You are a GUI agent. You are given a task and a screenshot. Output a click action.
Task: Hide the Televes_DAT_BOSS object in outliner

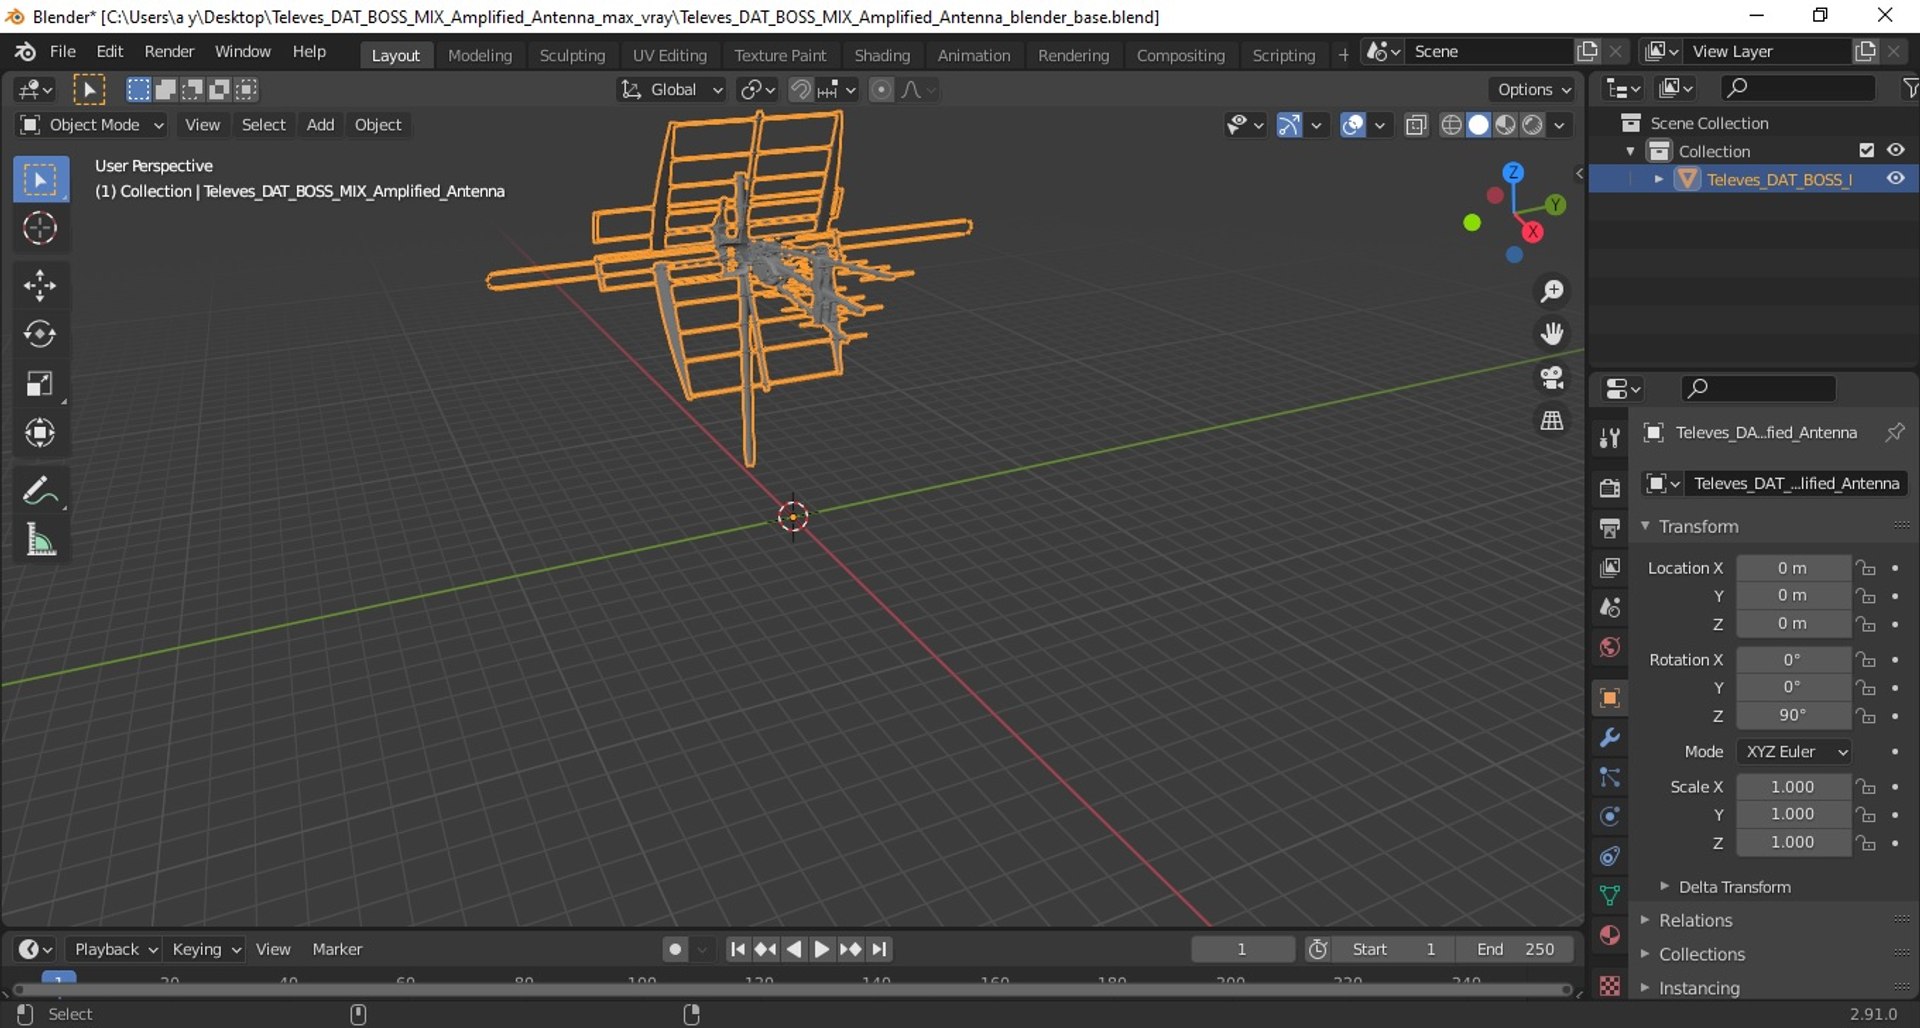[x=1895, y=179]
